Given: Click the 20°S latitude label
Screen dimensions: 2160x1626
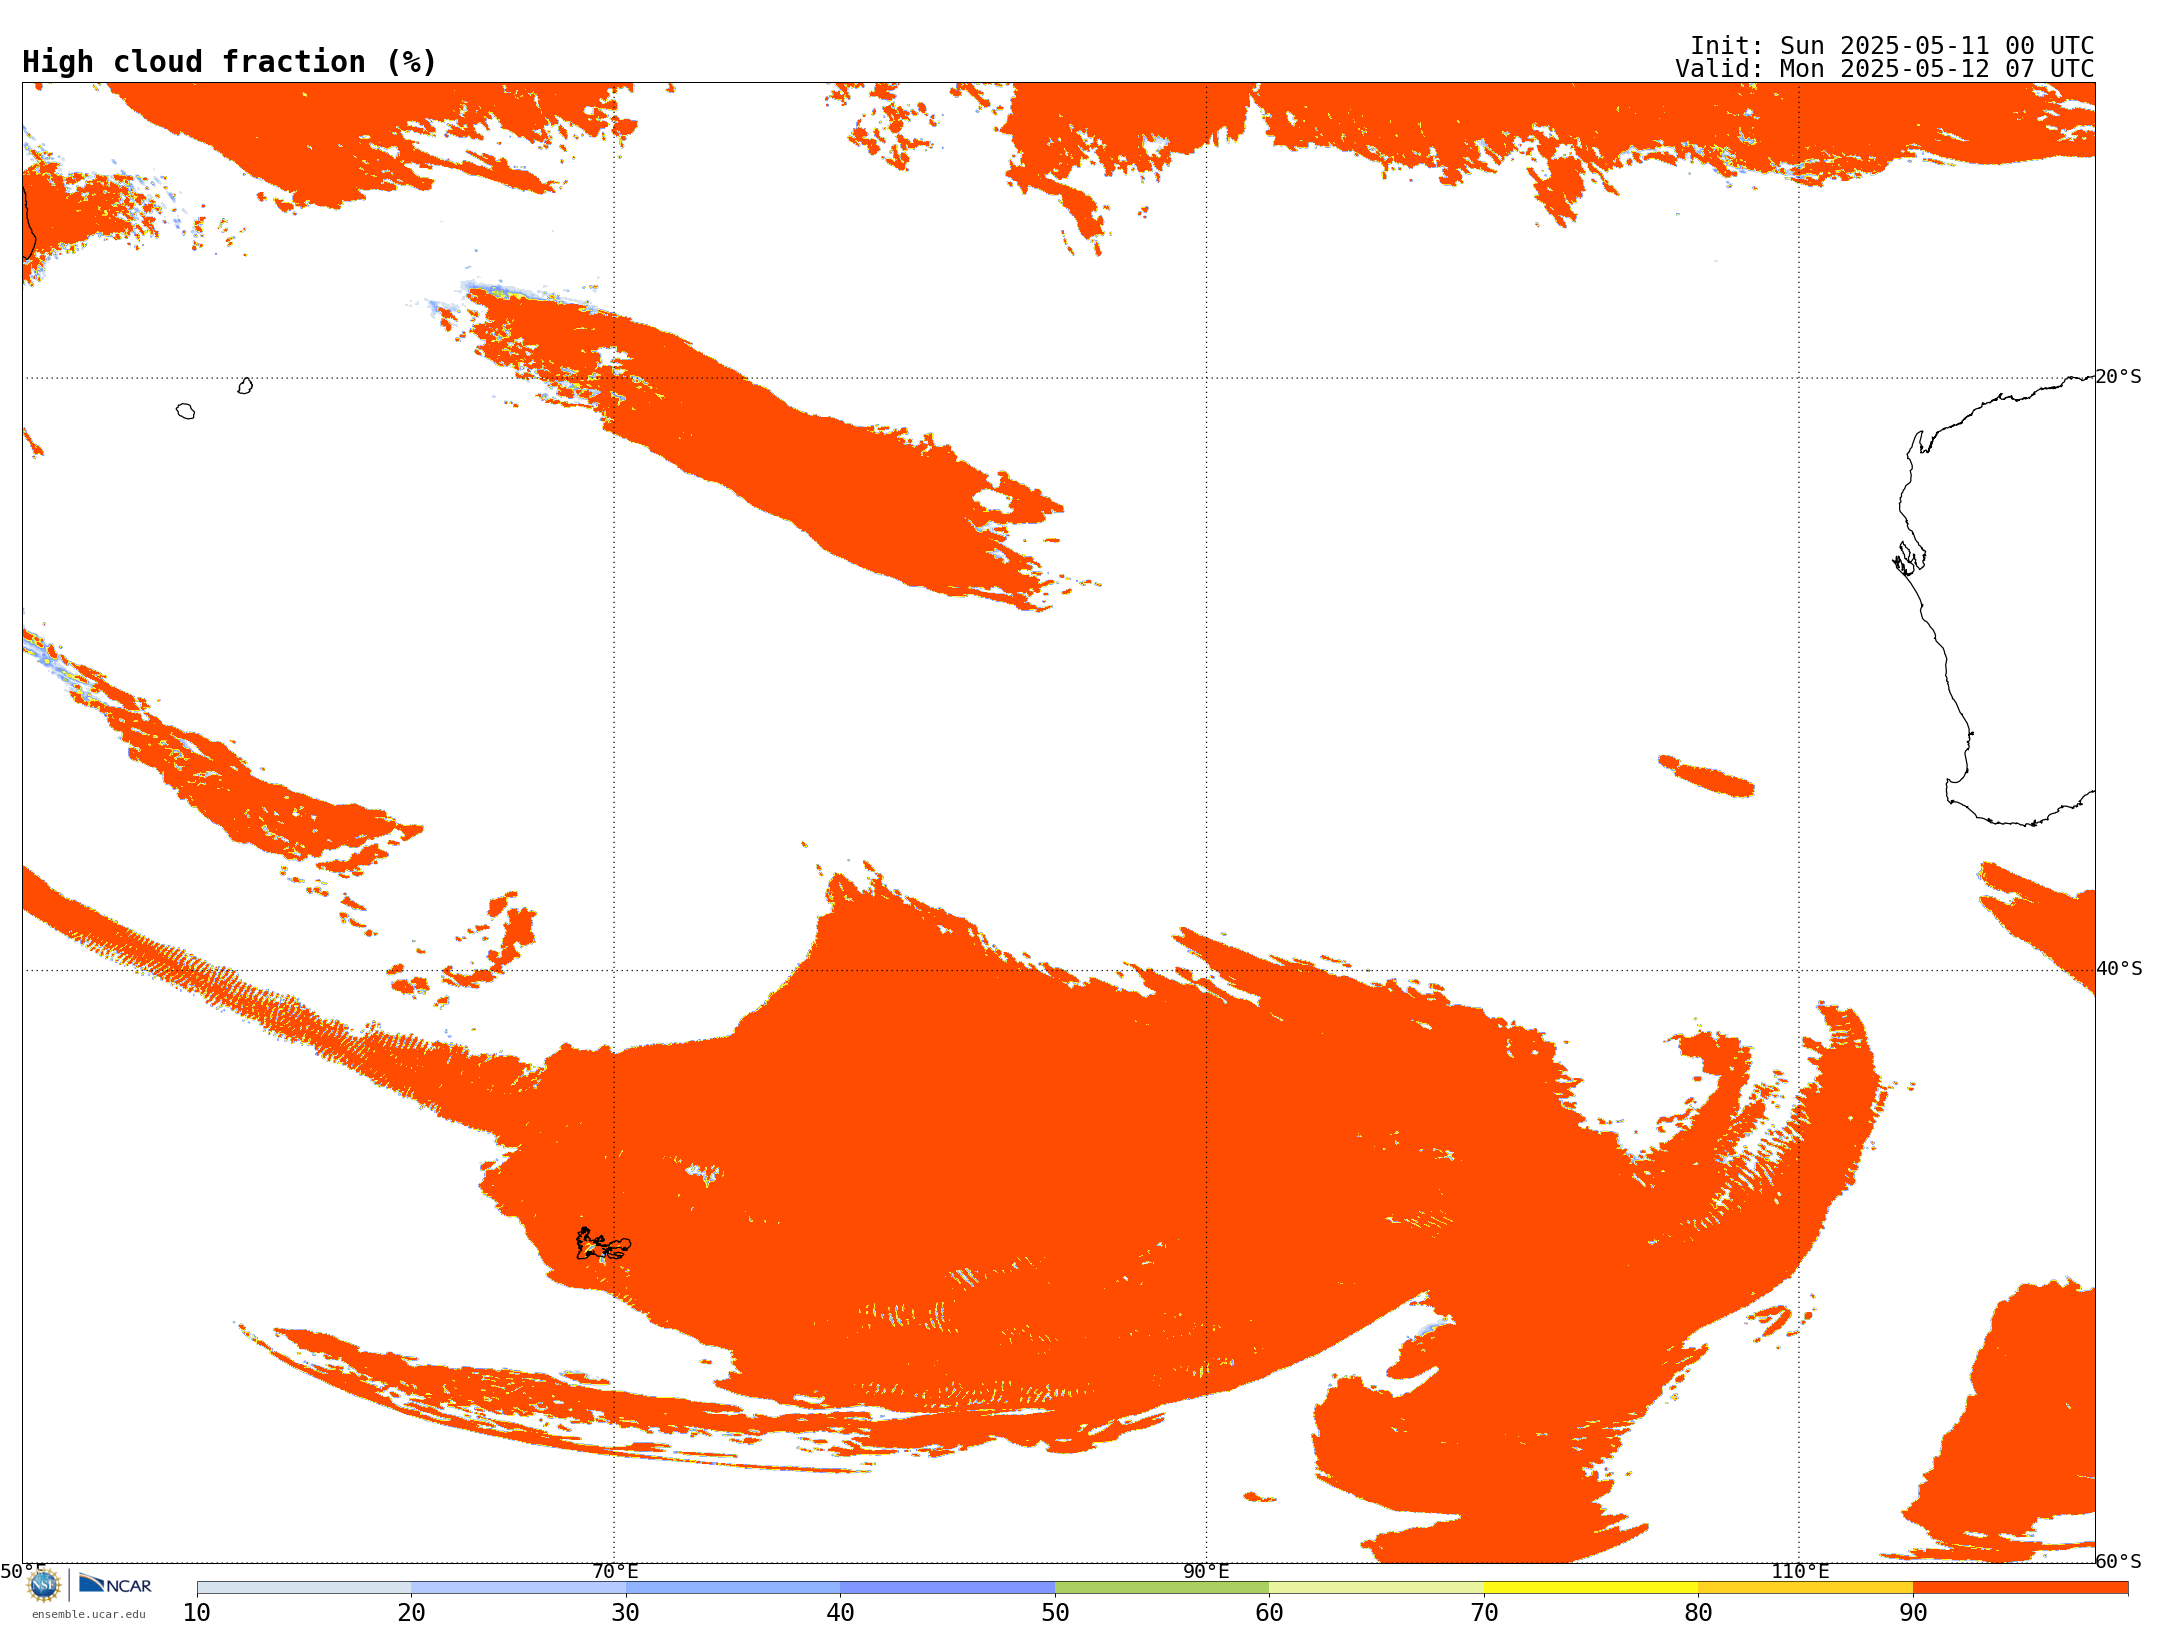Looking at the screenshot, I should tap(2119, 377).
